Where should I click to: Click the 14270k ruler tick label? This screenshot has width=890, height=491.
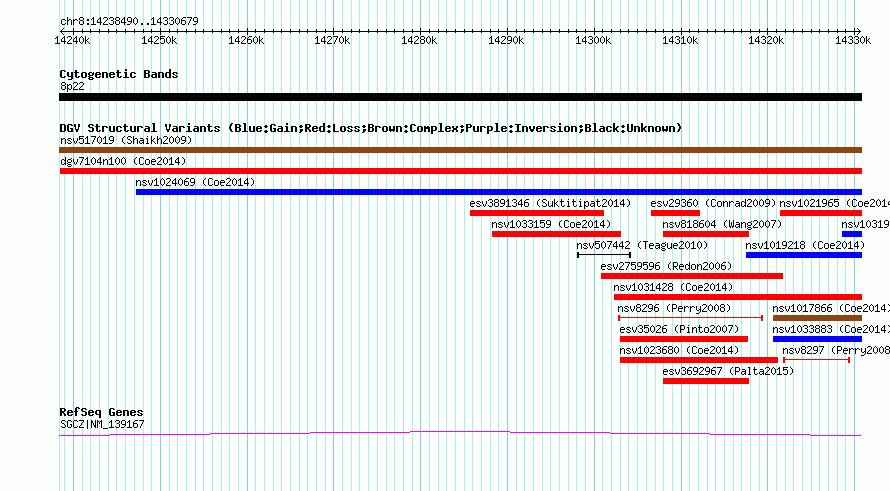pos(332,40)
